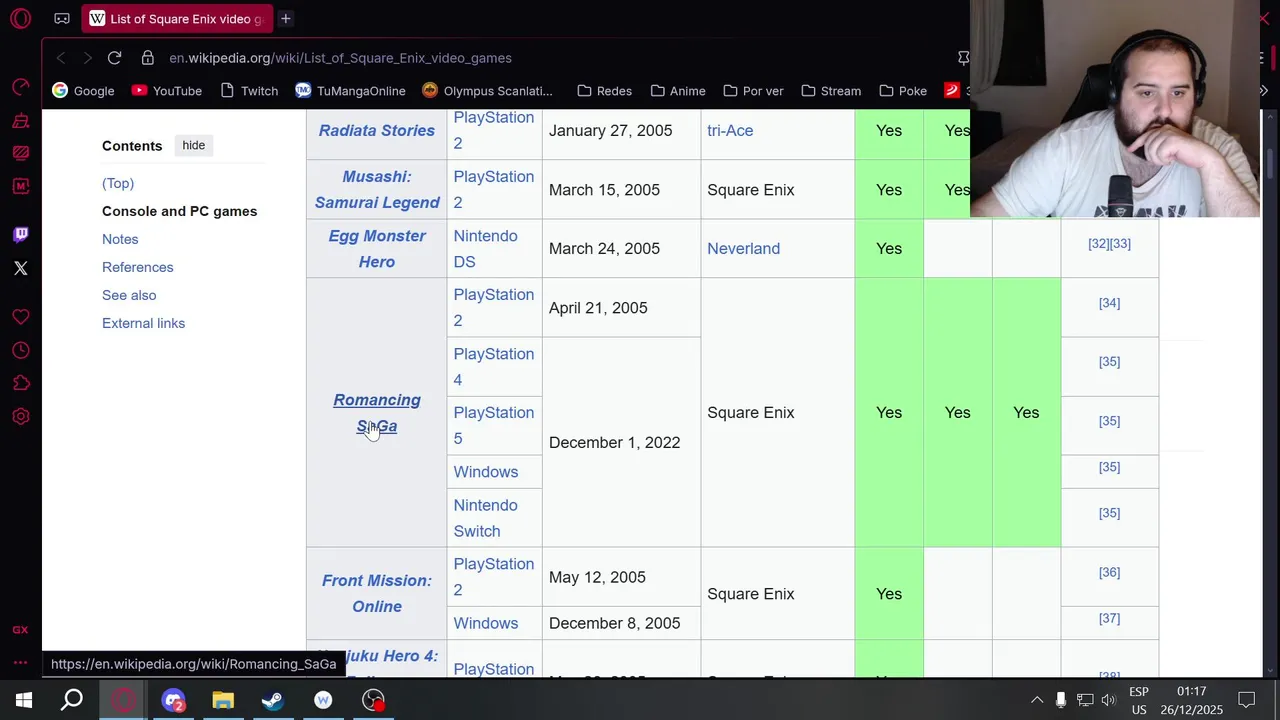Click the GX logo near sidebar bottom
The width and height of the screenshot is (1280, 720).
point(20,630)
